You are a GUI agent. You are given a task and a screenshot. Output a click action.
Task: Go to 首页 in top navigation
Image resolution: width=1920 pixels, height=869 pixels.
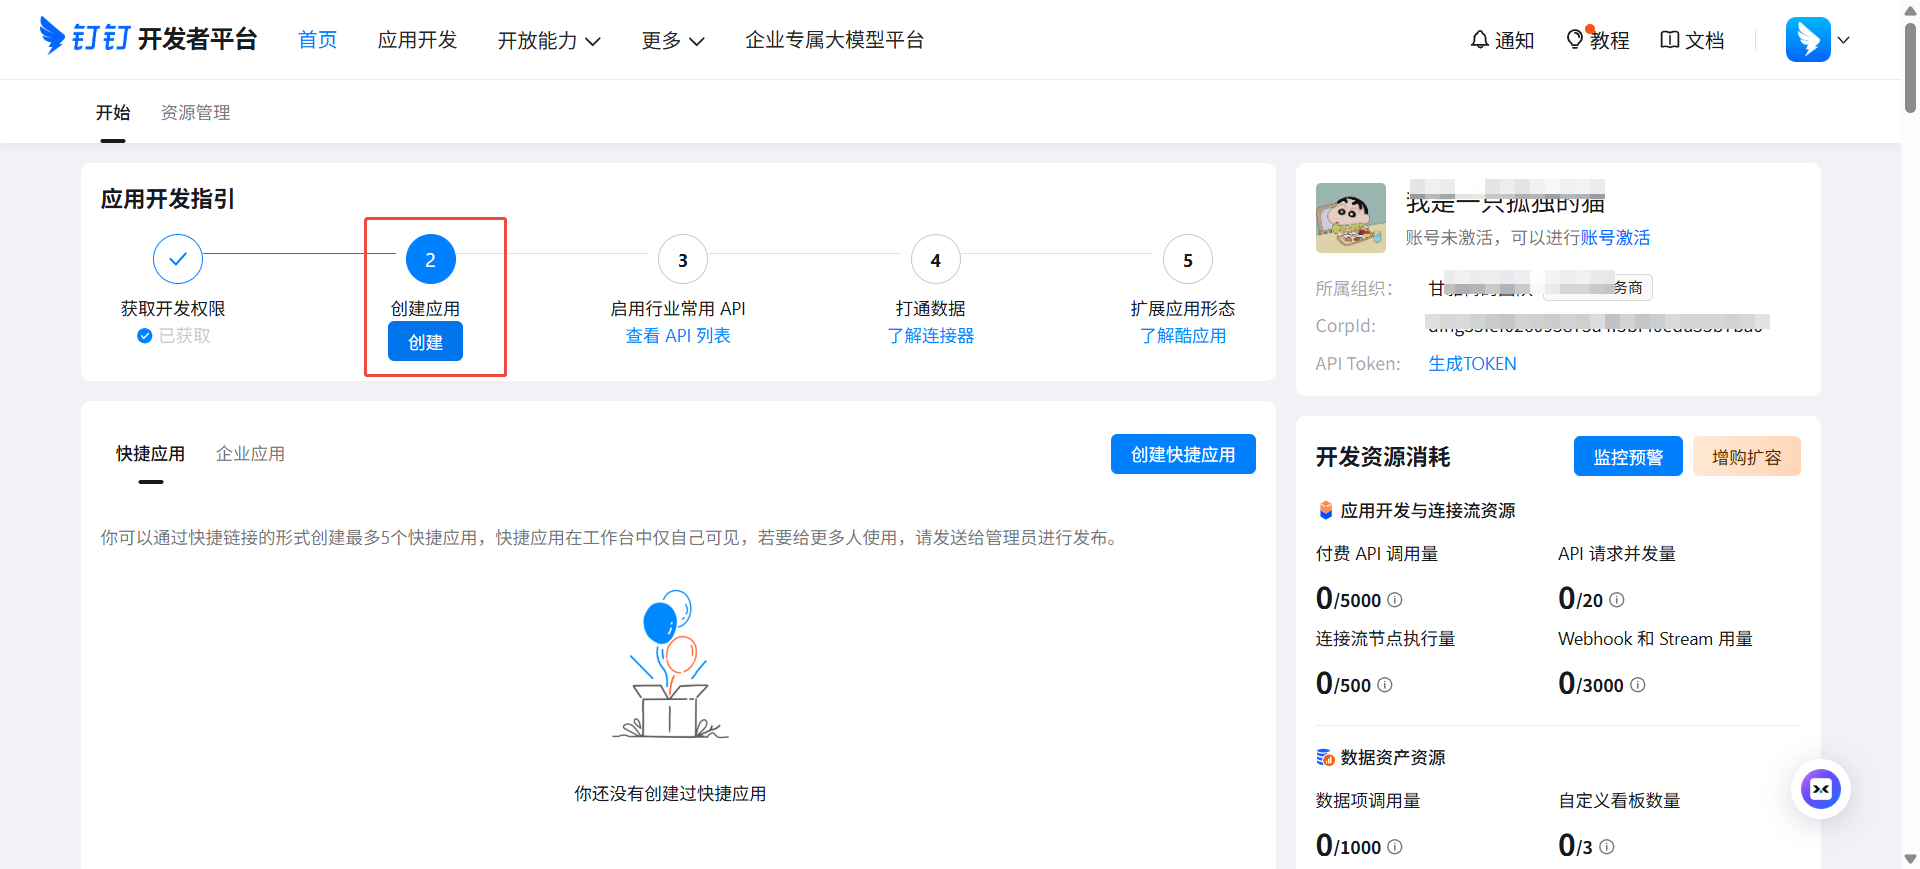point(318,40)
